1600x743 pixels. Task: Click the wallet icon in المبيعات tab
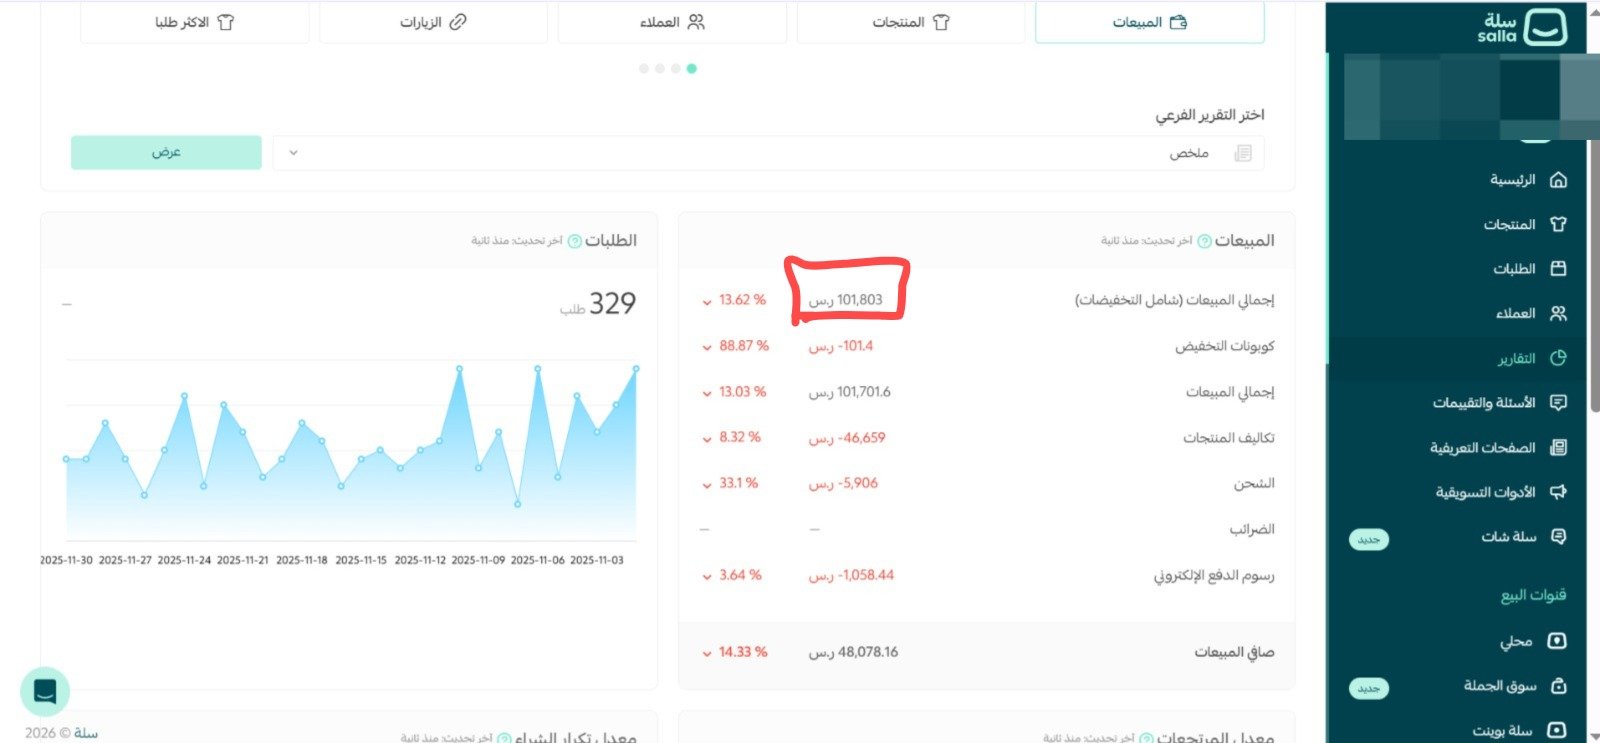[x=1178, y=22]
